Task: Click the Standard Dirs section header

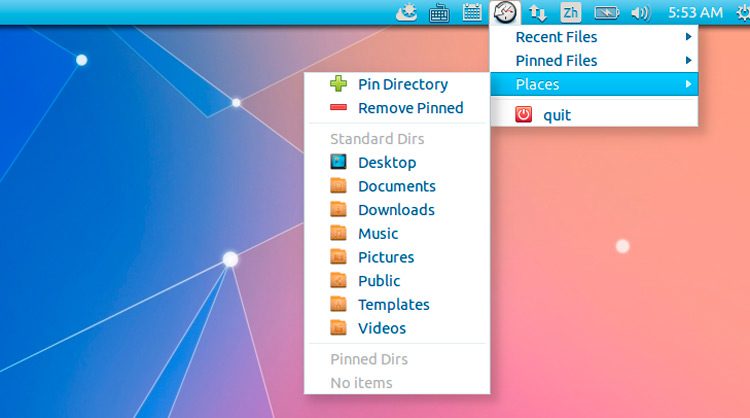Action: (377, 139)
